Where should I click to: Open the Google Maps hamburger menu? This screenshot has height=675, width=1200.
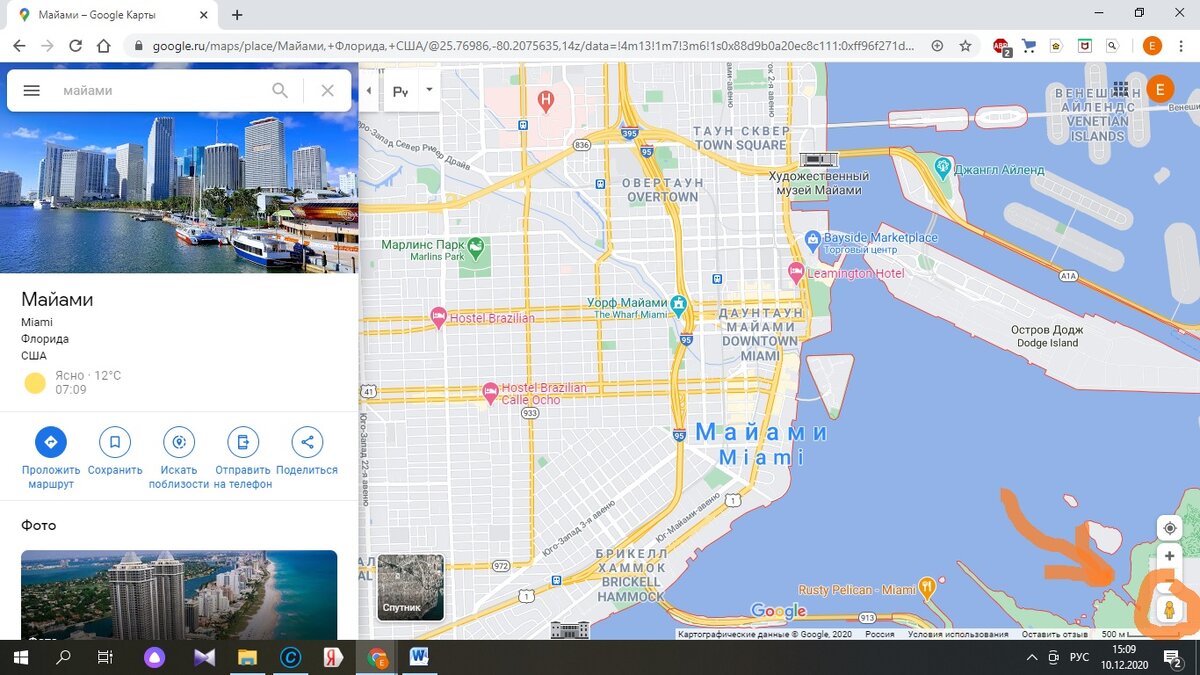point(31,90)
